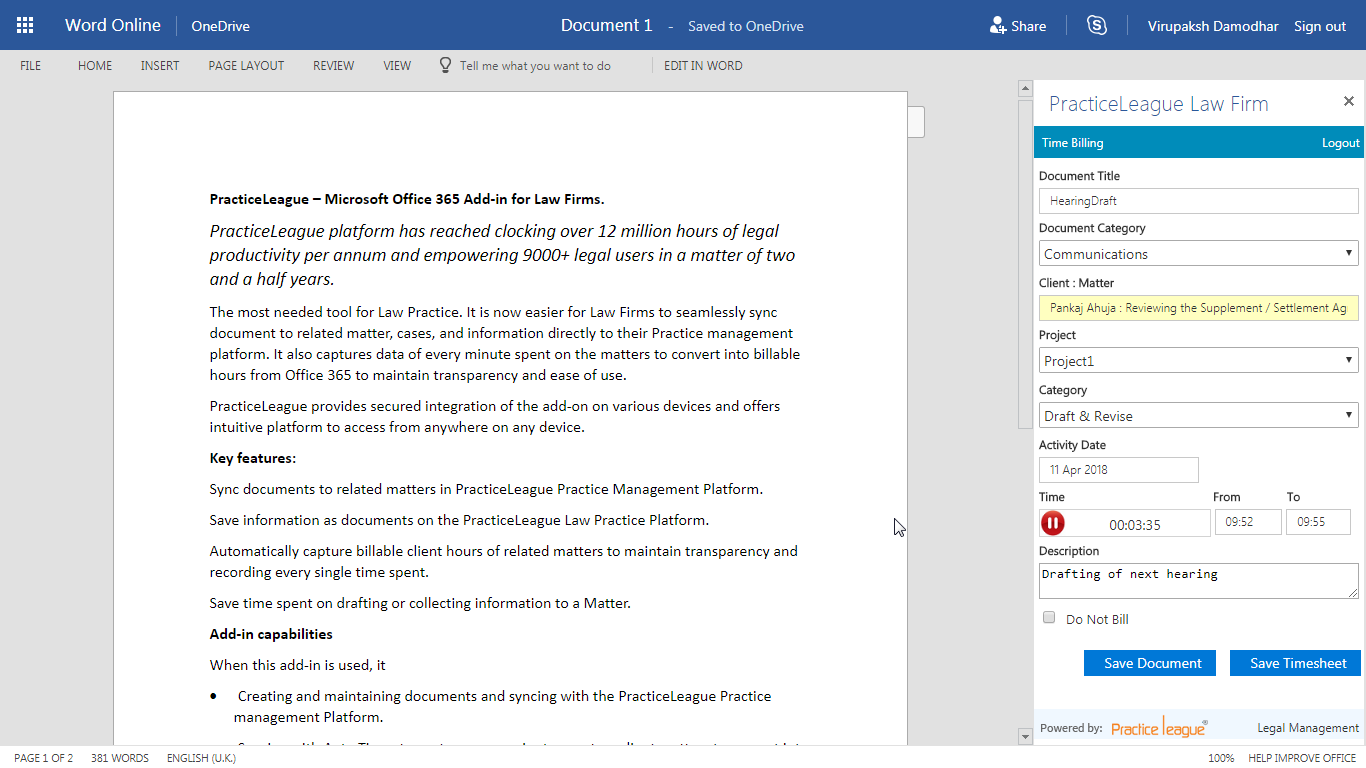The height and width of the screenshot is (768, 1366).
Task: Click the timer value 00:03:35
Action: [x=1135, y=525]
